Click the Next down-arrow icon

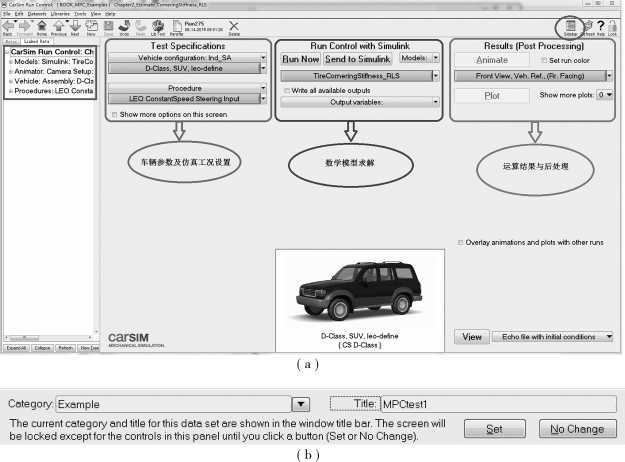pyautogui.click(x=75, y=26)
